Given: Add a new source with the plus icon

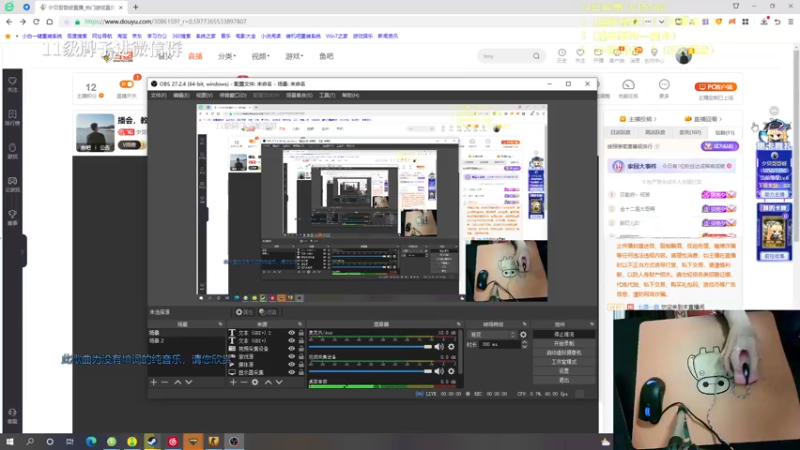Looking at the screenshot, I should point(233,382).
